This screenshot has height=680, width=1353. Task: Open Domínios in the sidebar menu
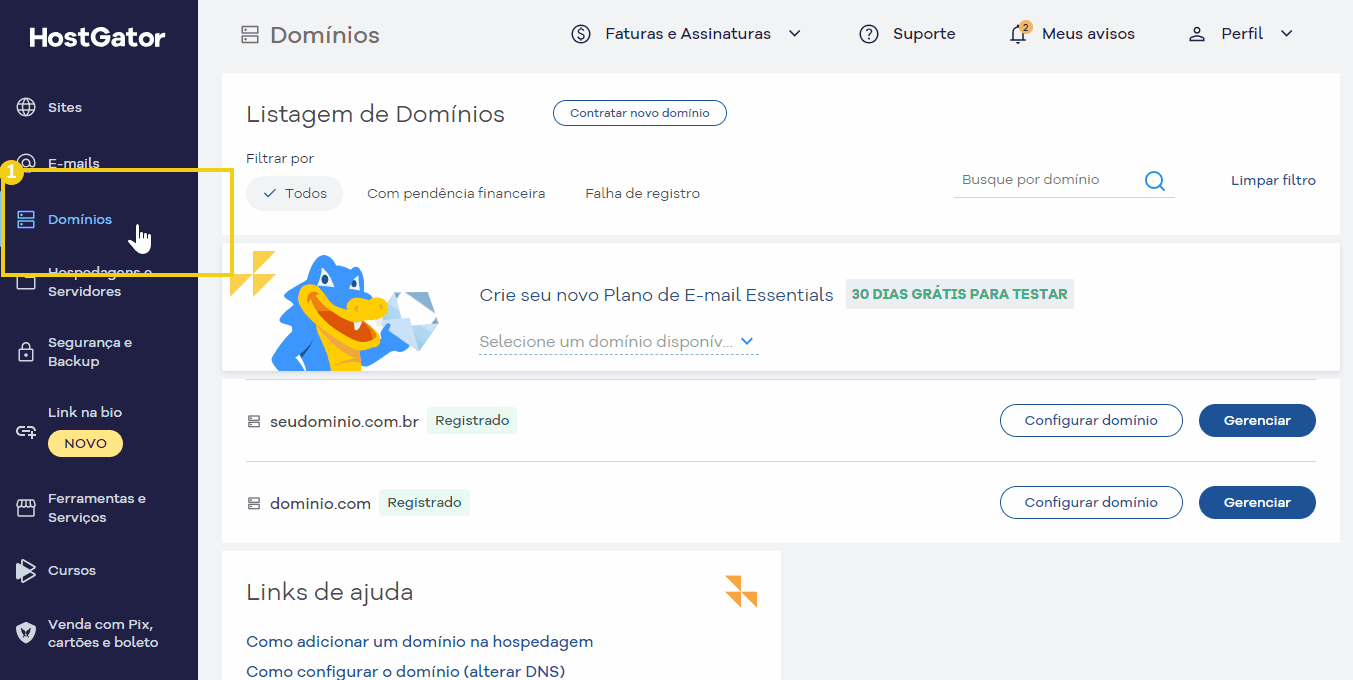80,219
